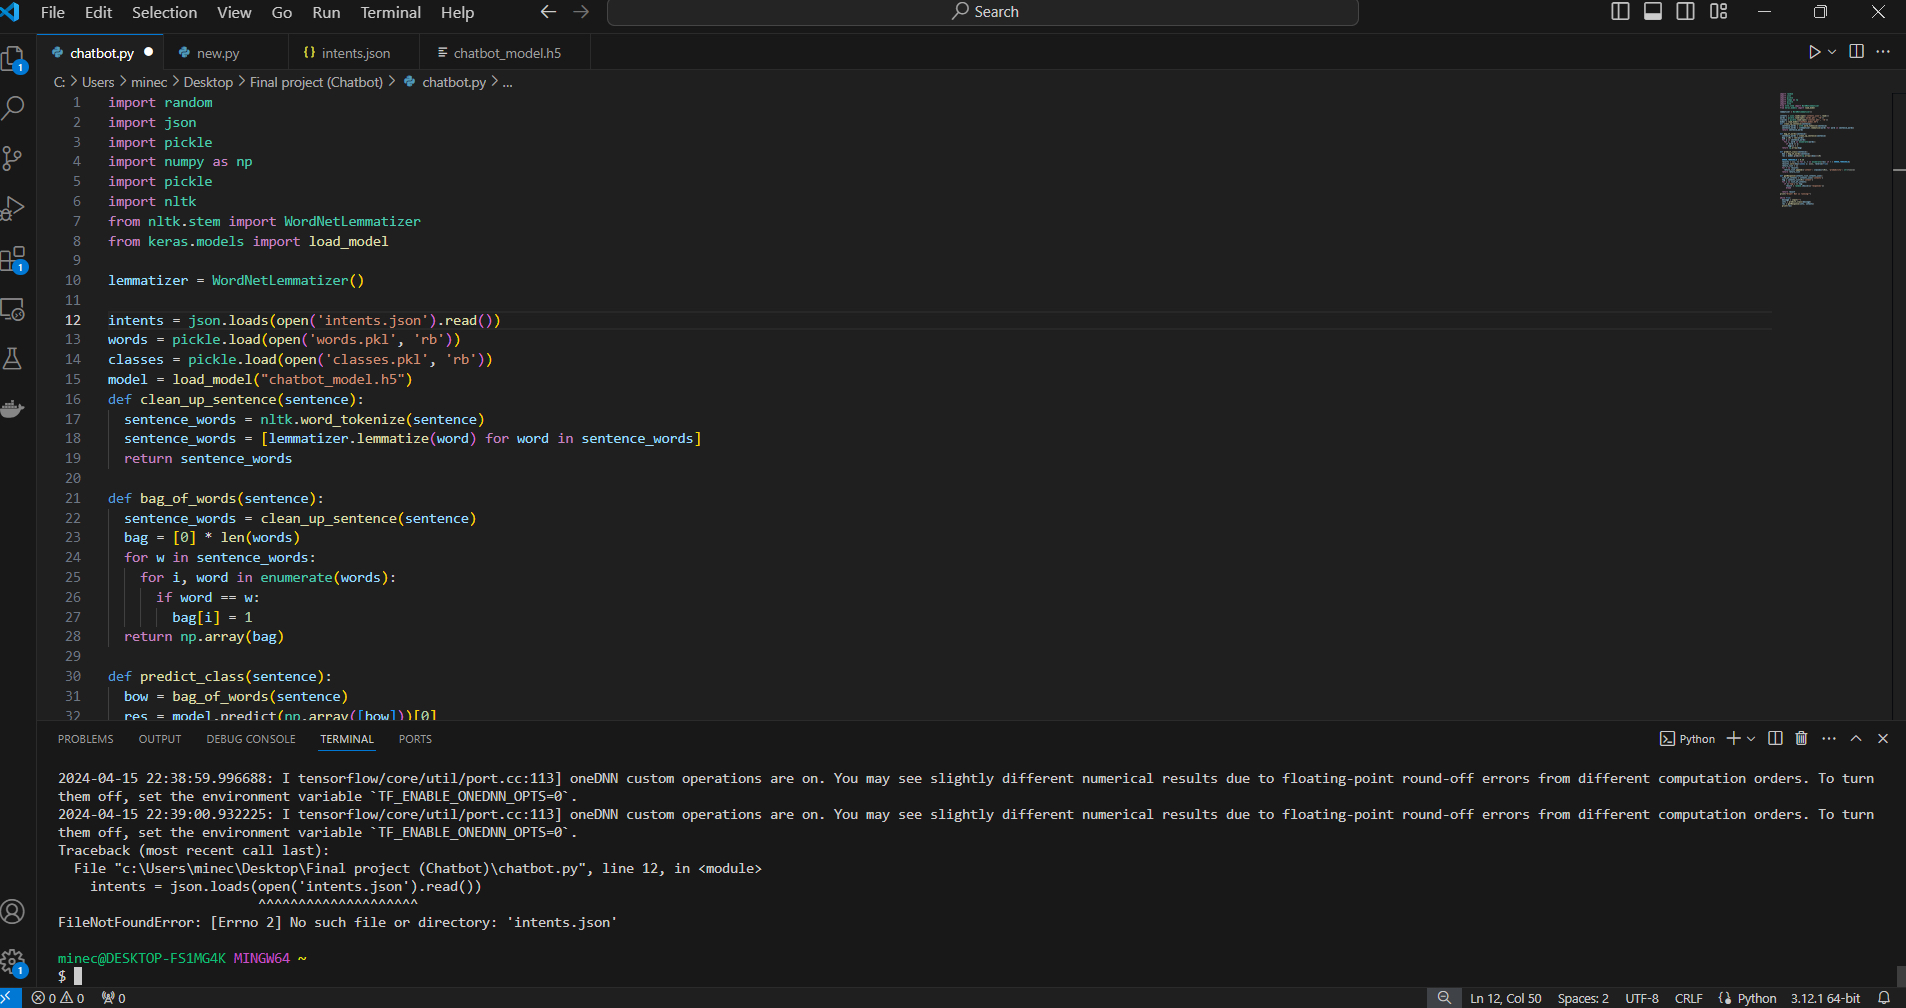Go forward with the navigation arrow

[x=581, y=12]
